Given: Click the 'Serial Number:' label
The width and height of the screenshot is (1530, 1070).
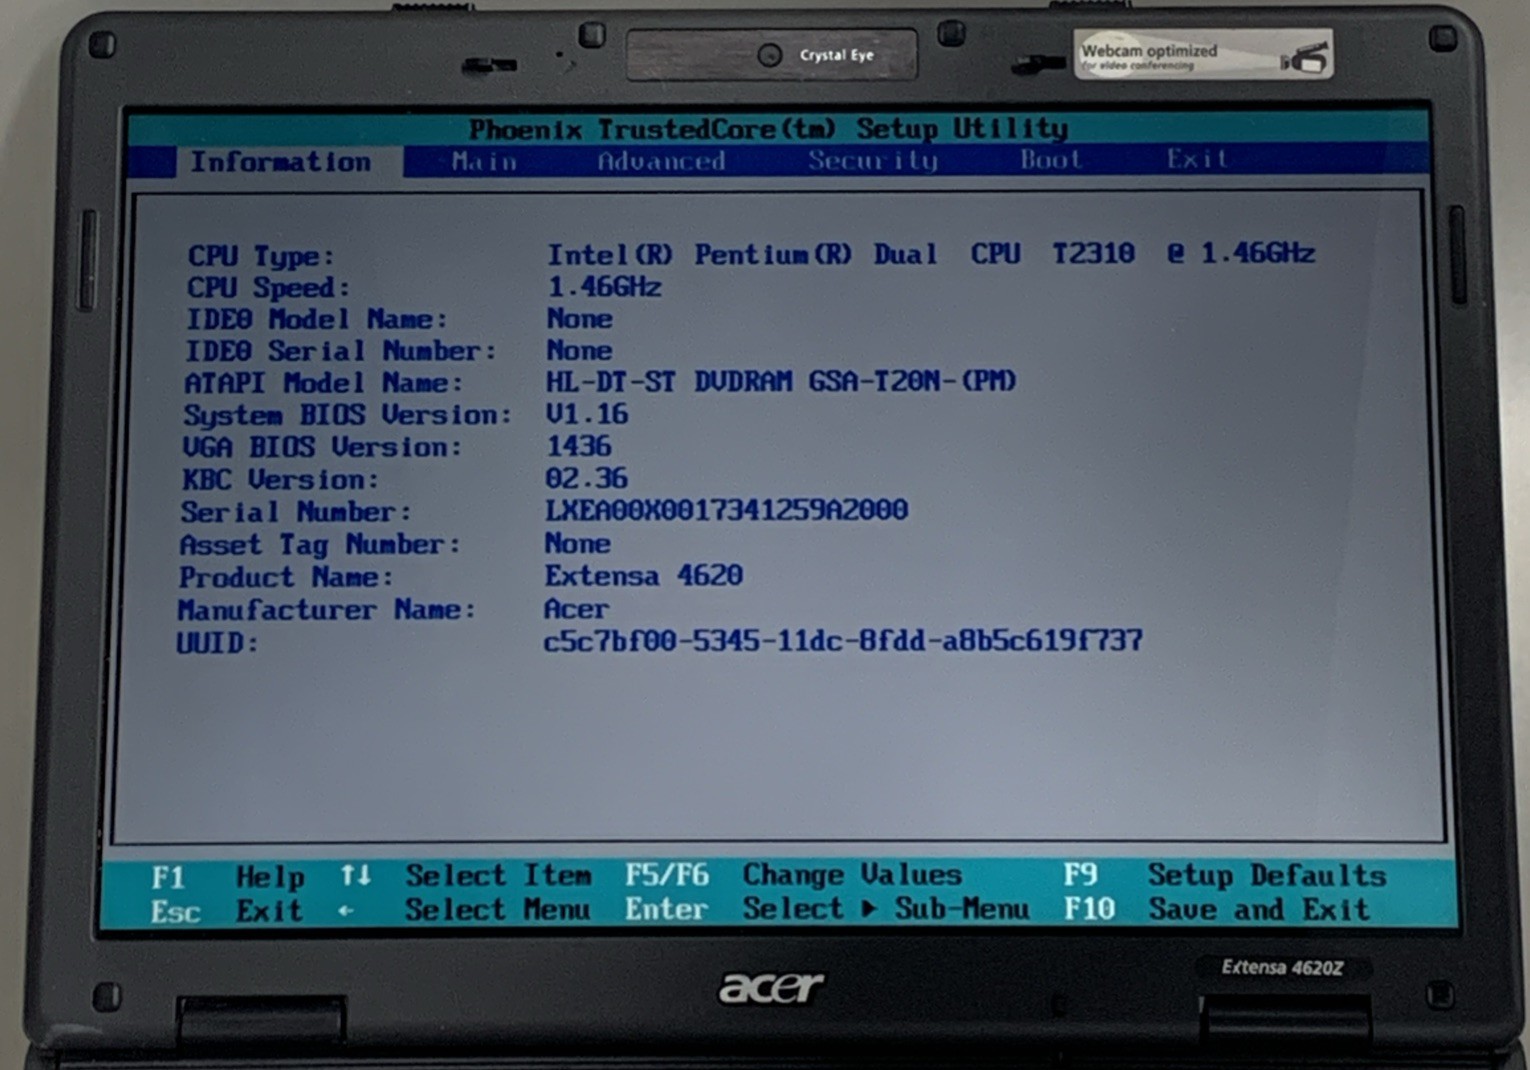Looking at the screenshot, I should (296, 512).
